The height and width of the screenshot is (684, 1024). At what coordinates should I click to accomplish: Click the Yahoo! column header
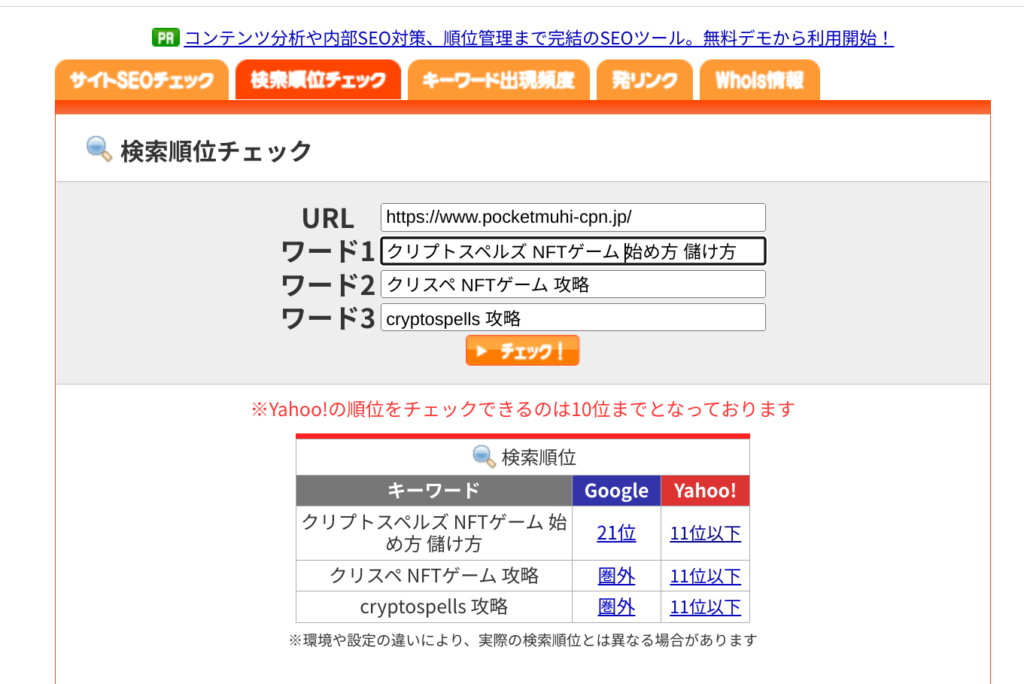[x=705, y=491]
